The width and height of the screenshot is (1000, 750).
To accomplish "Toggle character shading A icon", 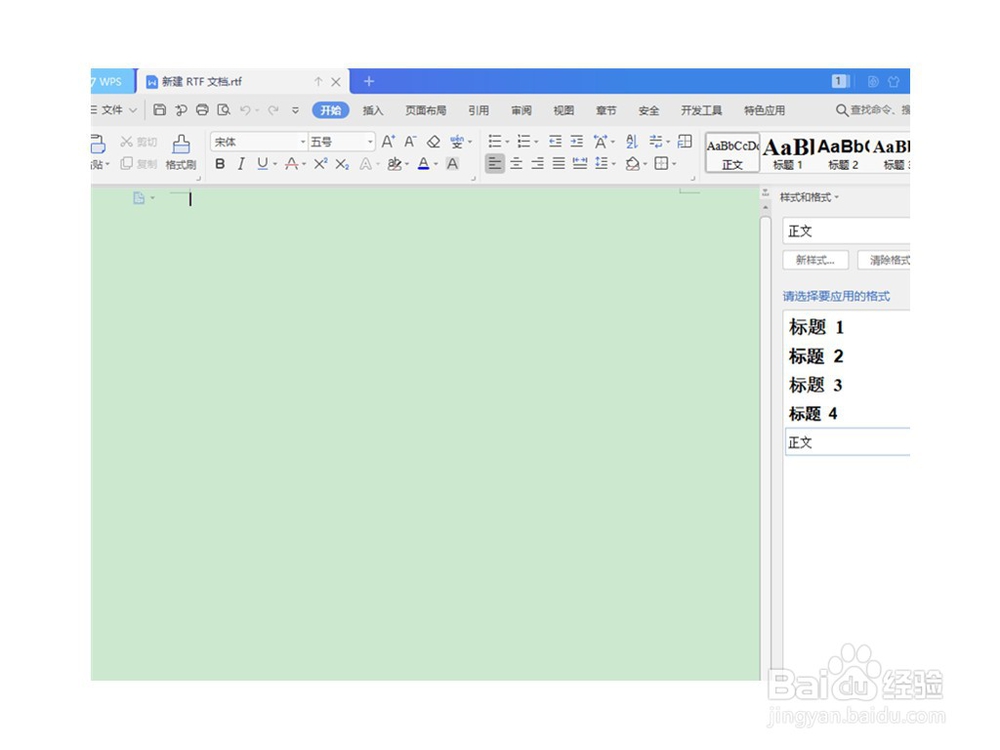I will (452, 164).
